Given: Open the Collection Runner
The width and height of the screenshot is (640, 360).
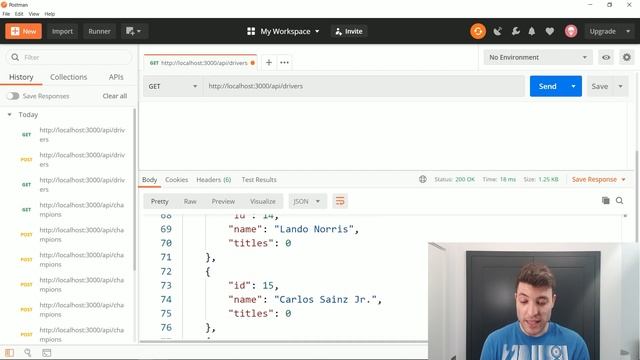Looking at the screenshot, I should 99,31.
